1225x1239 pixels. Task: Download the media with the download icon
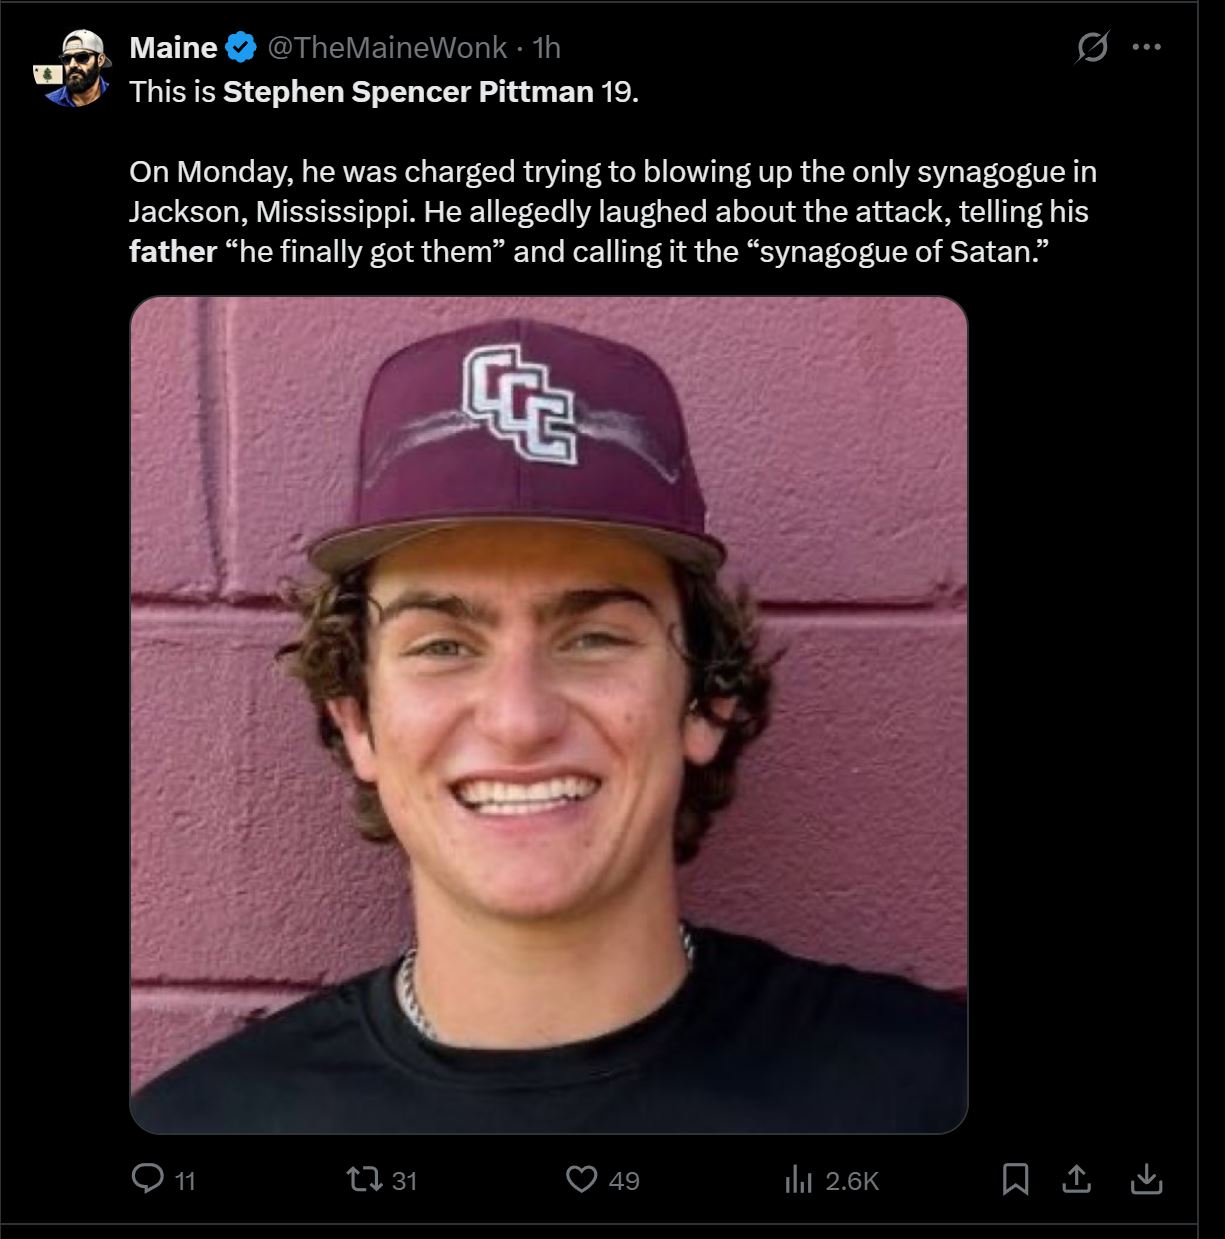point(1146,1180)
